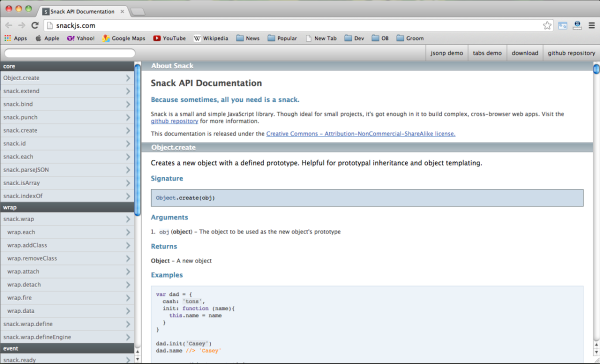The width and height of the screenshot is (600, 364).
Task: Go forward with the browser forward arrow
Action: pos(22,25)
